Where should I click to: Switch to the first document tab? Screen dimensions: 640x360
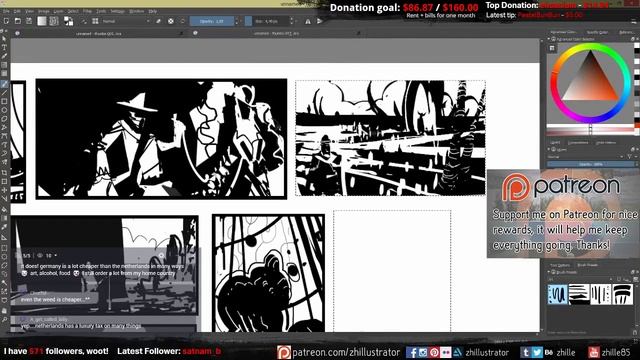pos(98,33)
